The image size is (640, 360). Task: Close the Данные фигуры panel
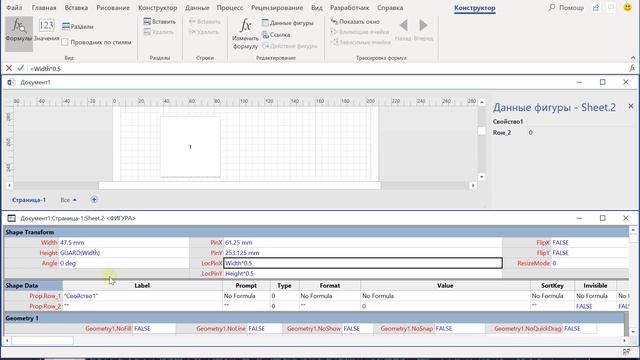pyautogui.click(x=631, y=106)
